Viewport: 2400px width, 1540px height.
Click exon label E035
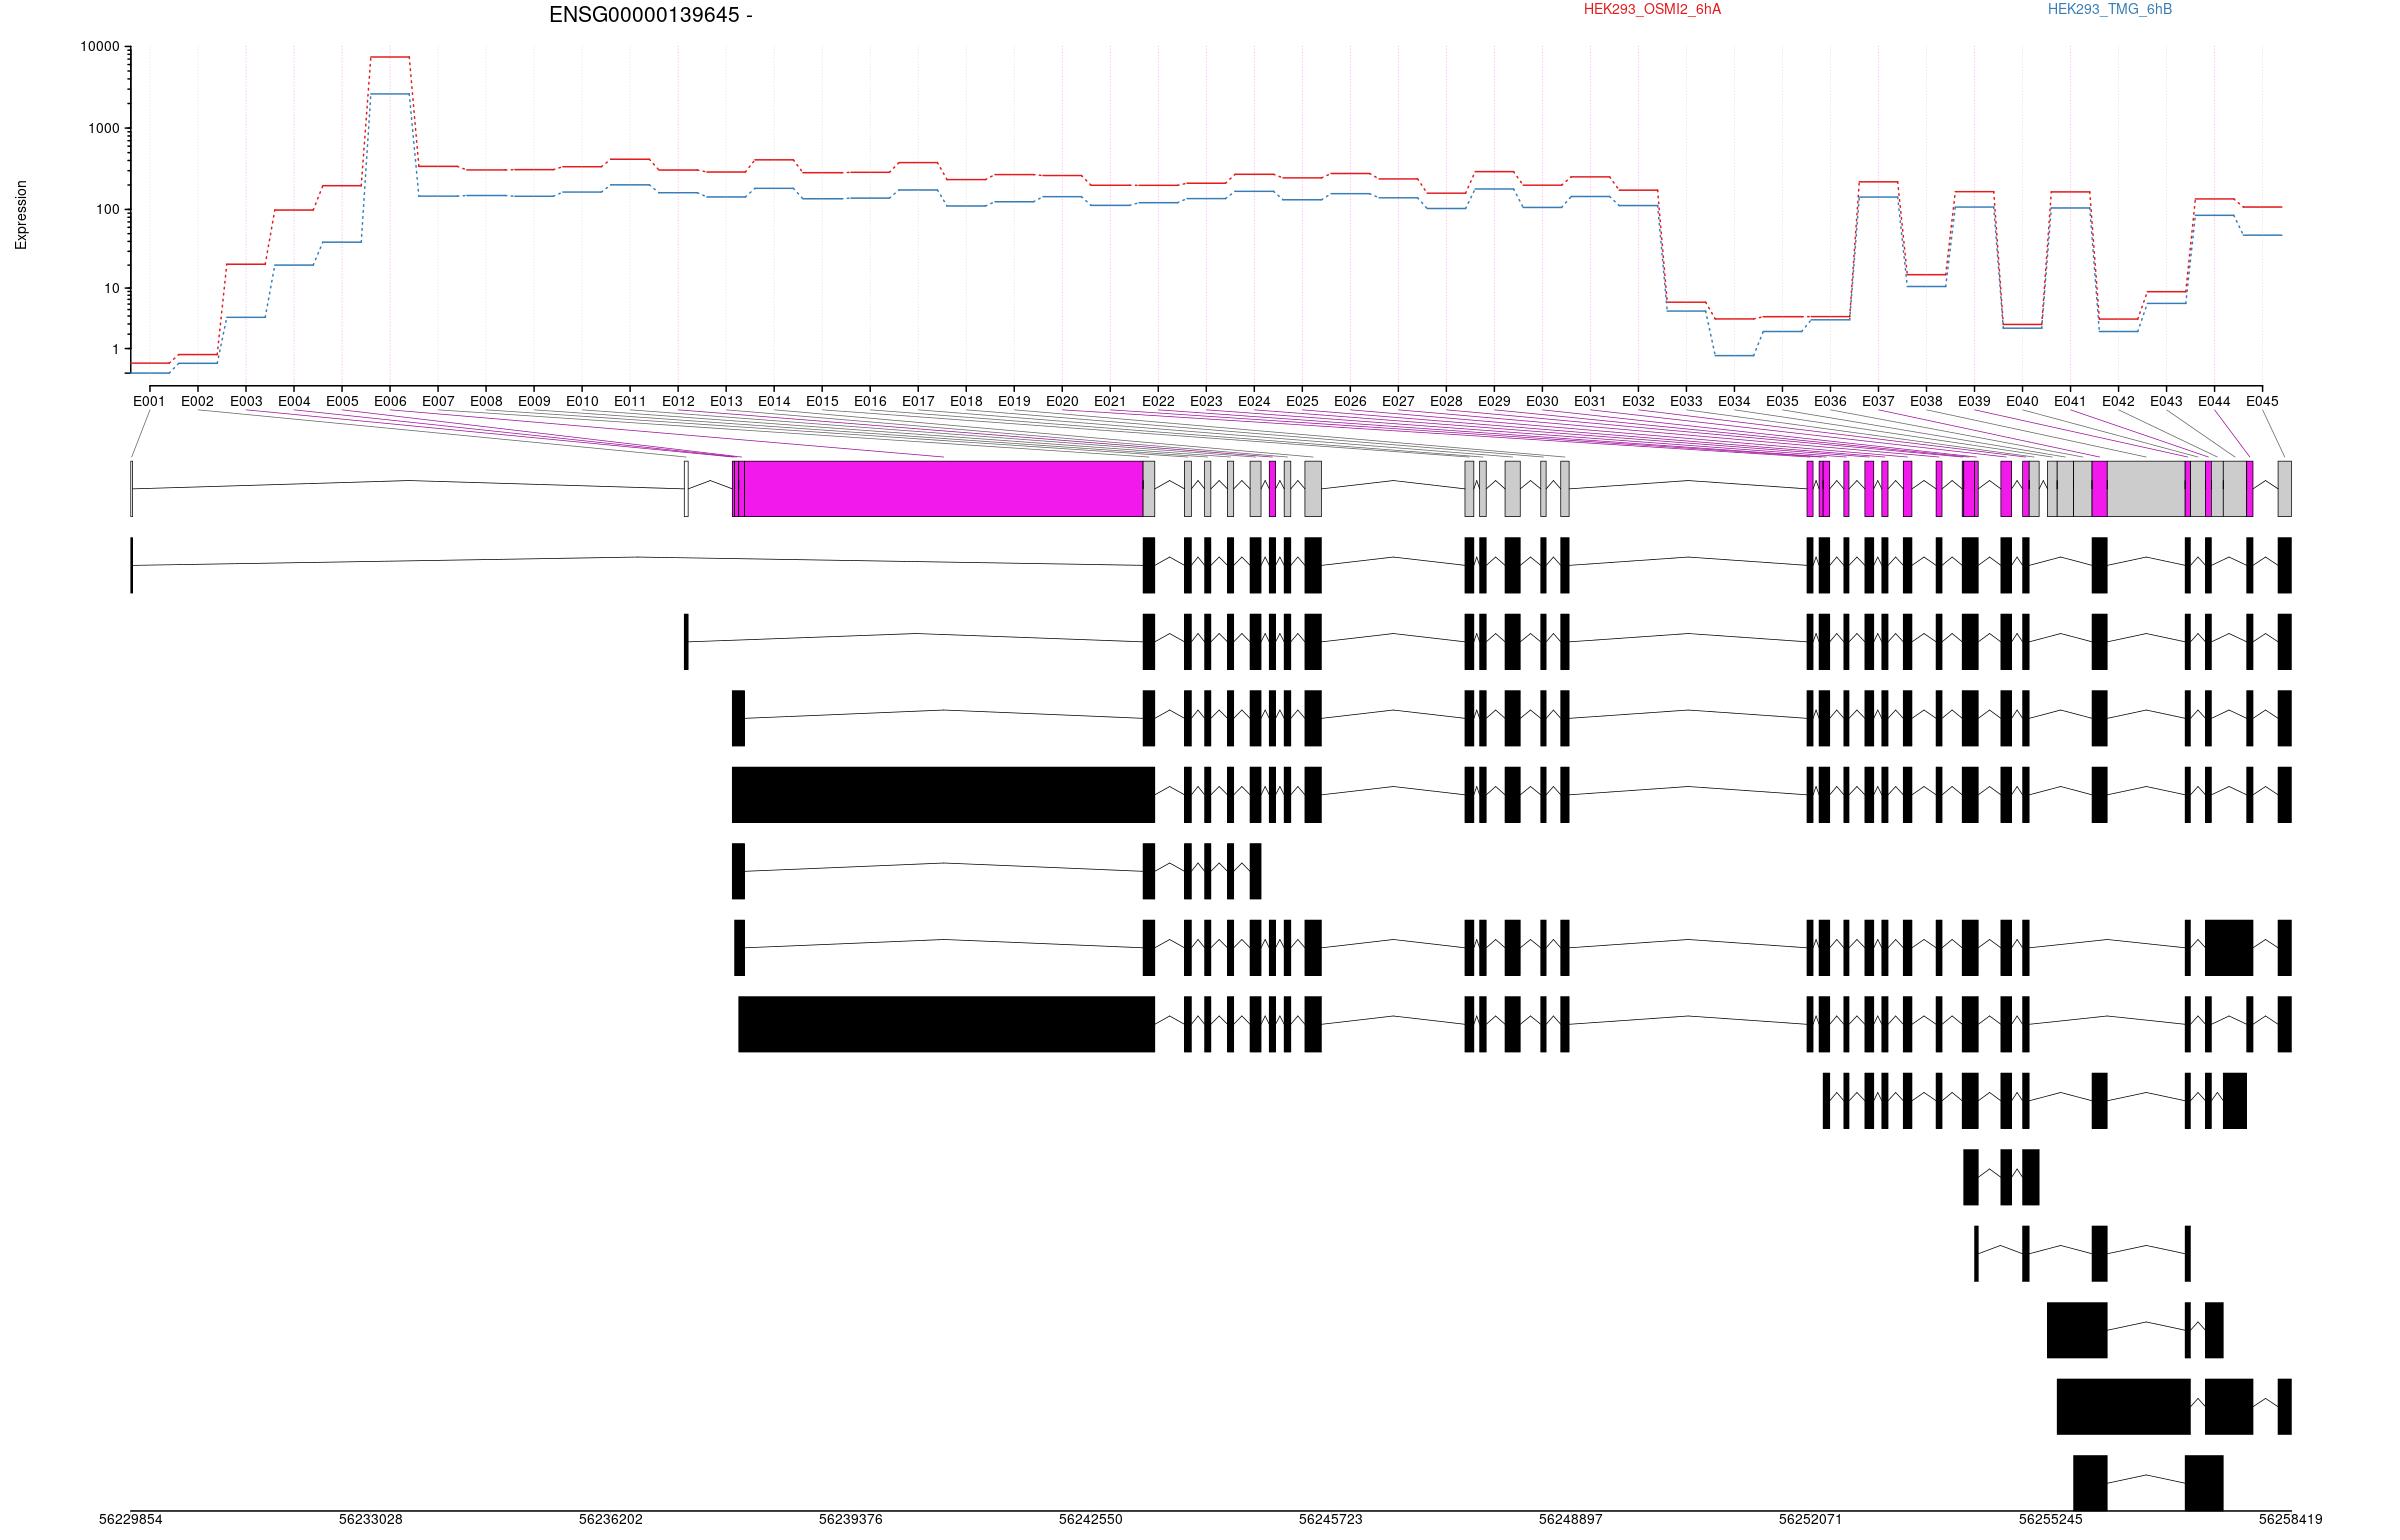click(1782, 402)
